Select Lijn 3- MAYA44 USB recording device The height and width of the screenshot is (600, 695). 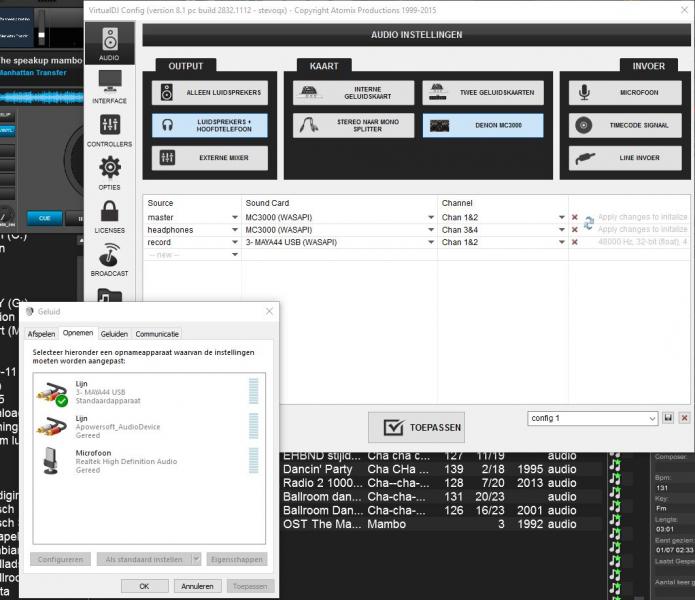149,392
